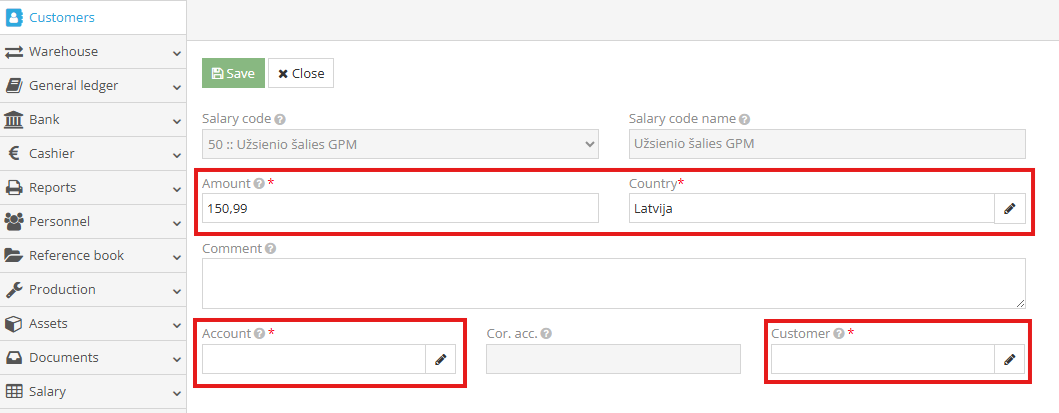Image resolution: width=1059 pixels, height=413 pixels.
Task: Click the Warehouse arrows icon
Action: pos(14,52)
